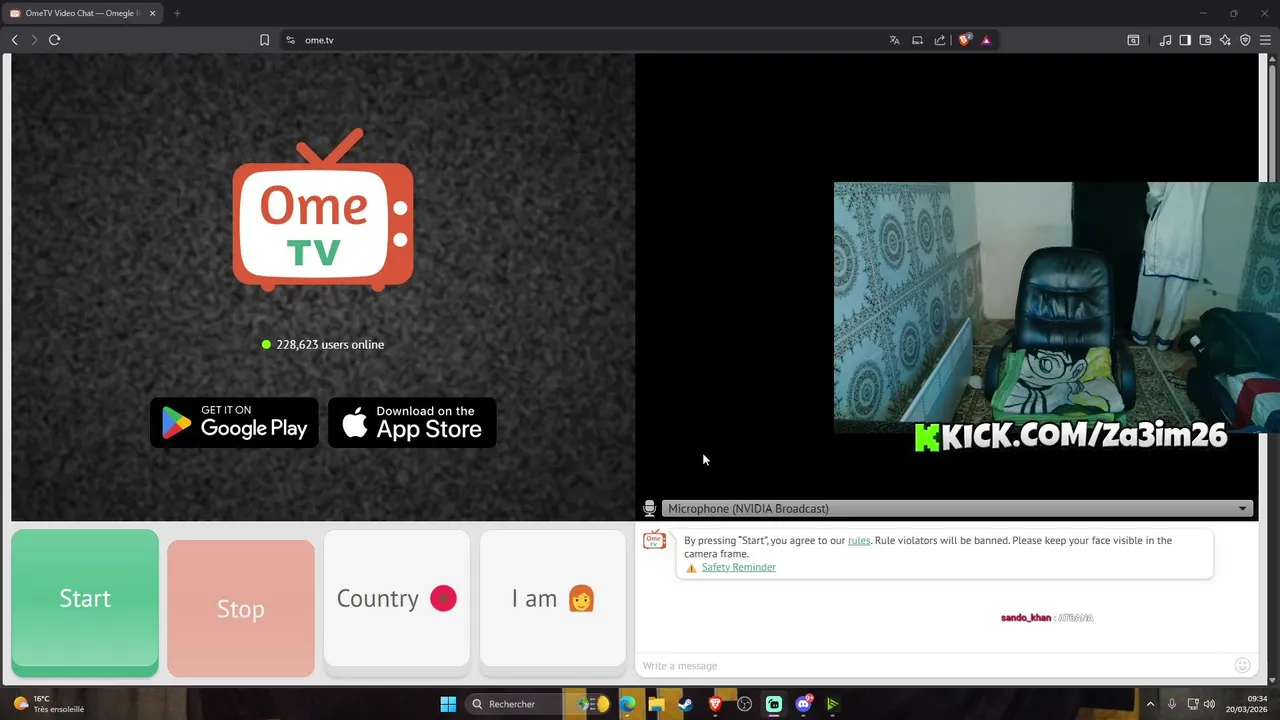Expand the Microphone (NVIDIA Broadcast) dropdown
The image size is (1280, 720).
957,509
